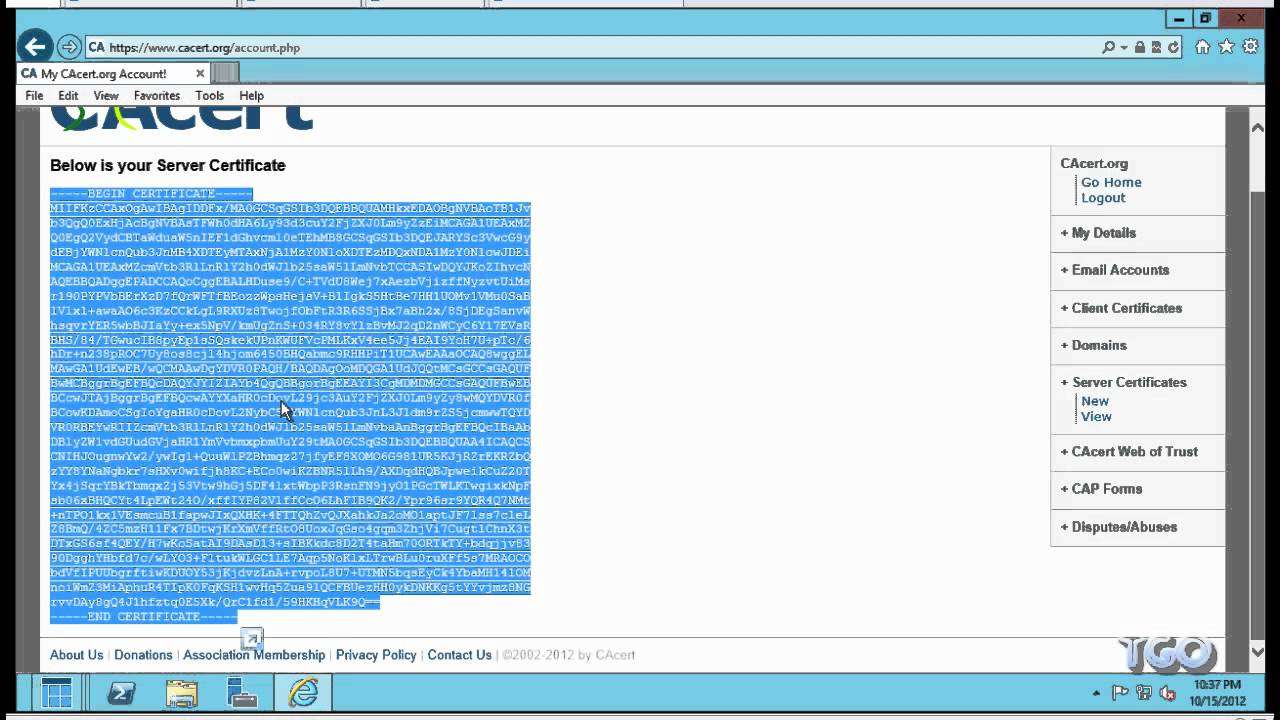Screen dimensions: 1280x720
Task: Open the View menu
Action: click(x=106, y=96)
